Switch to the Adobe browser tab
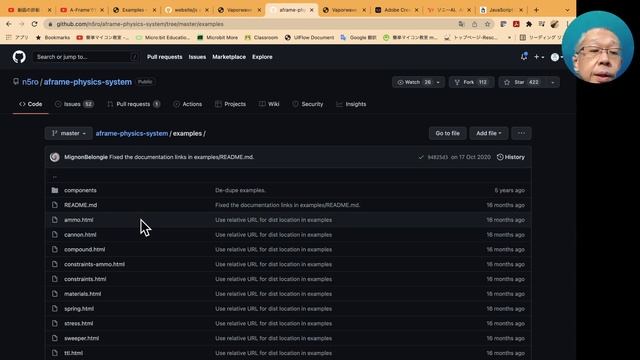The height and width of the screenshot is (360, 640). tap(396, 10)
